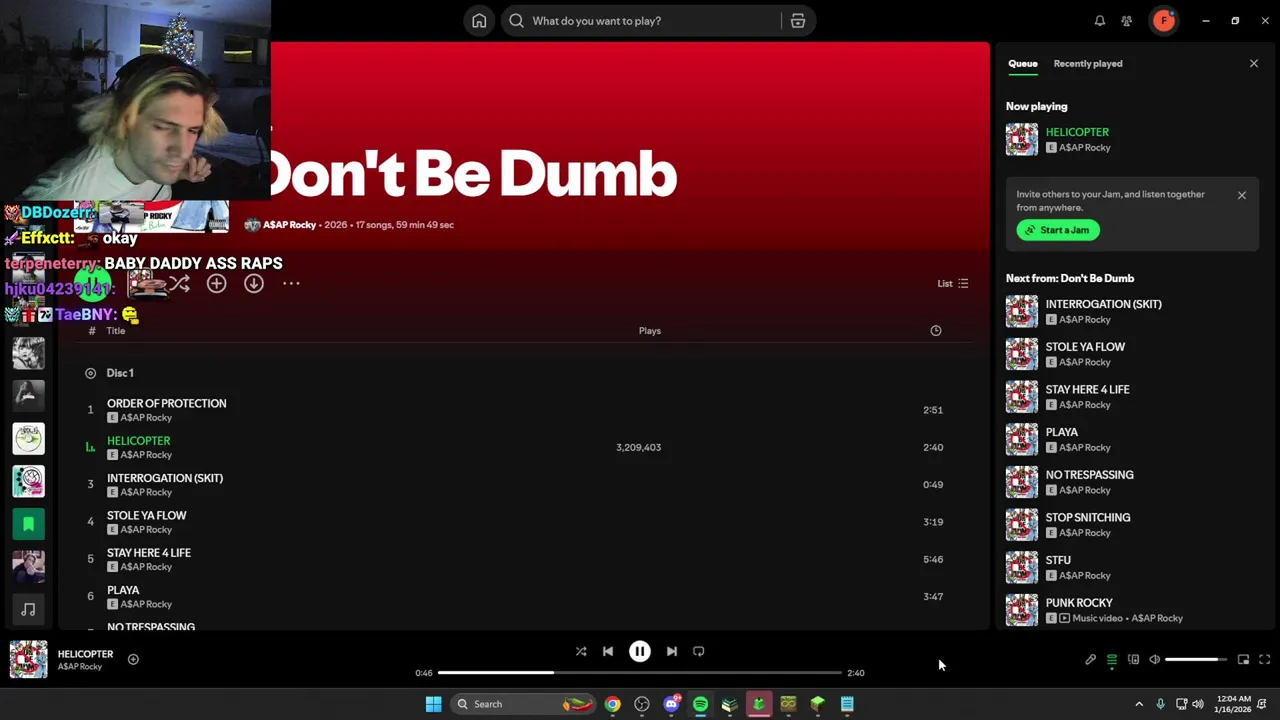The image size is (1280, 720).
Task: Open the Windows Start menu
Action: (433, 704)
